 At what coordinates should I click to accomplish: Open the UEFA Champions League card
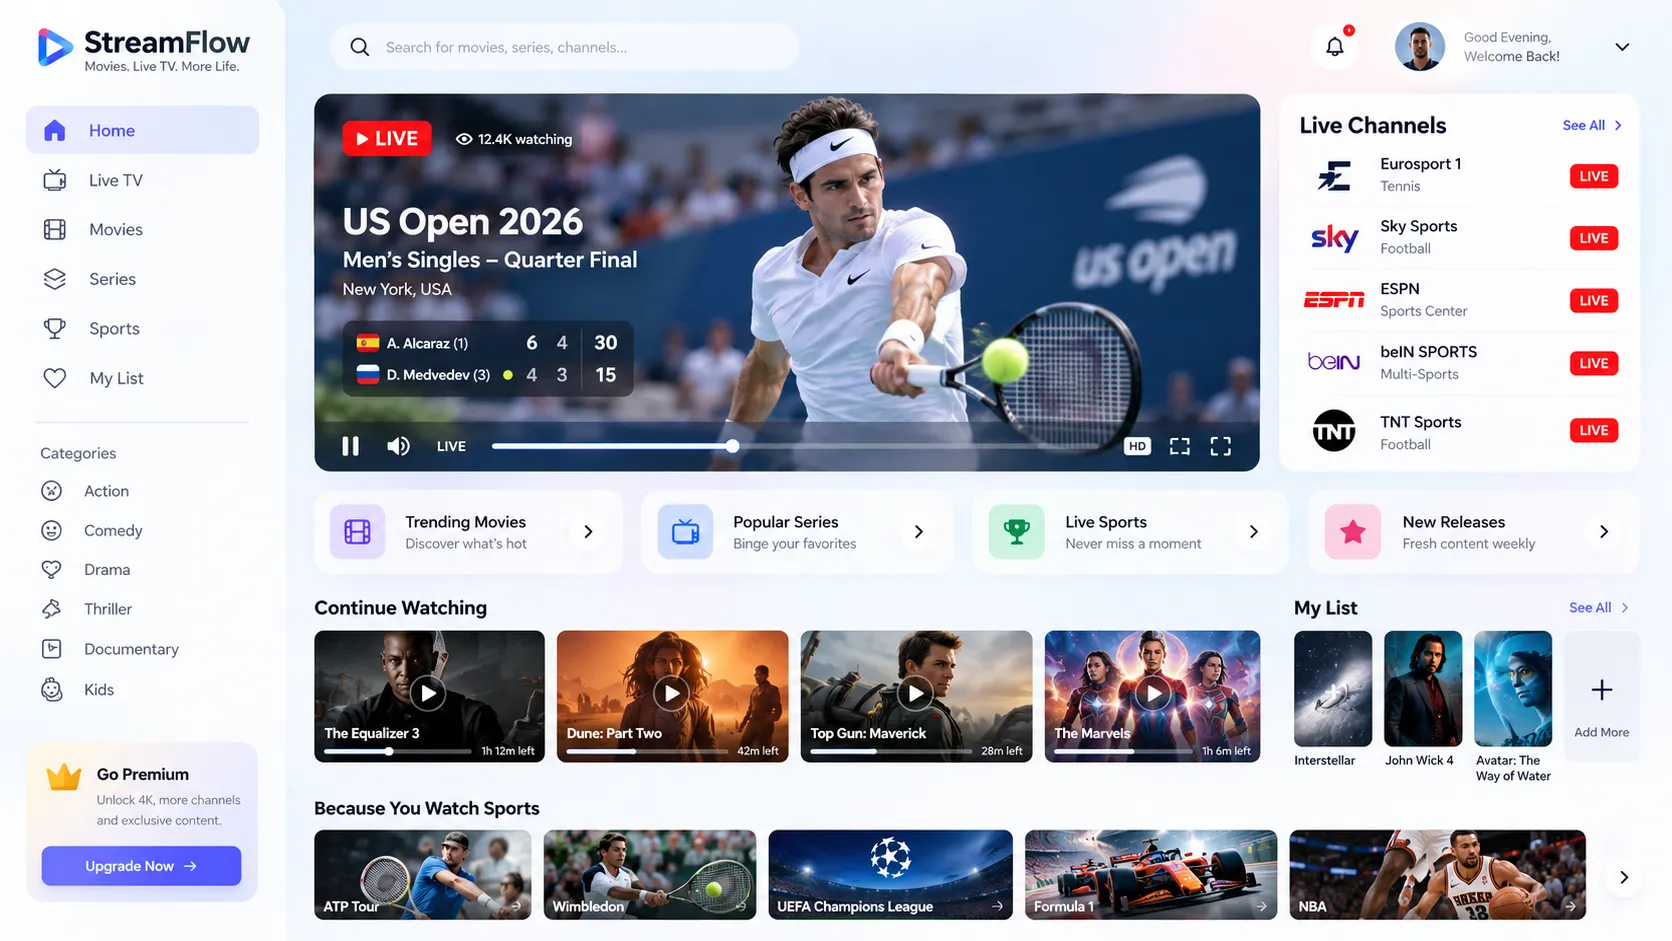(890, 874)
